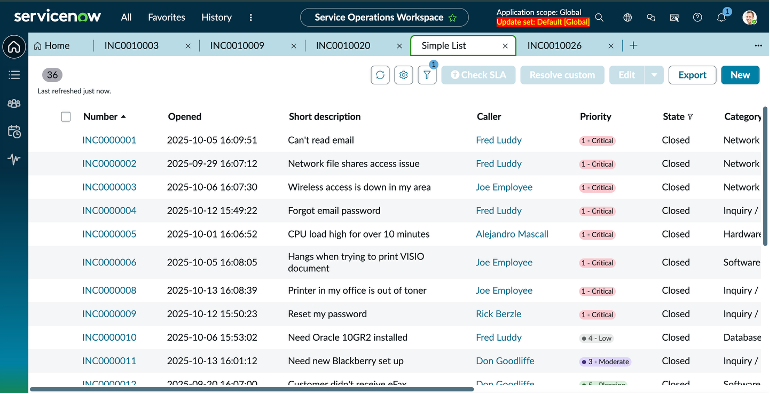Open tab overflow ellipsis menu
The image size is (770, 394).
tap(758, 46)
